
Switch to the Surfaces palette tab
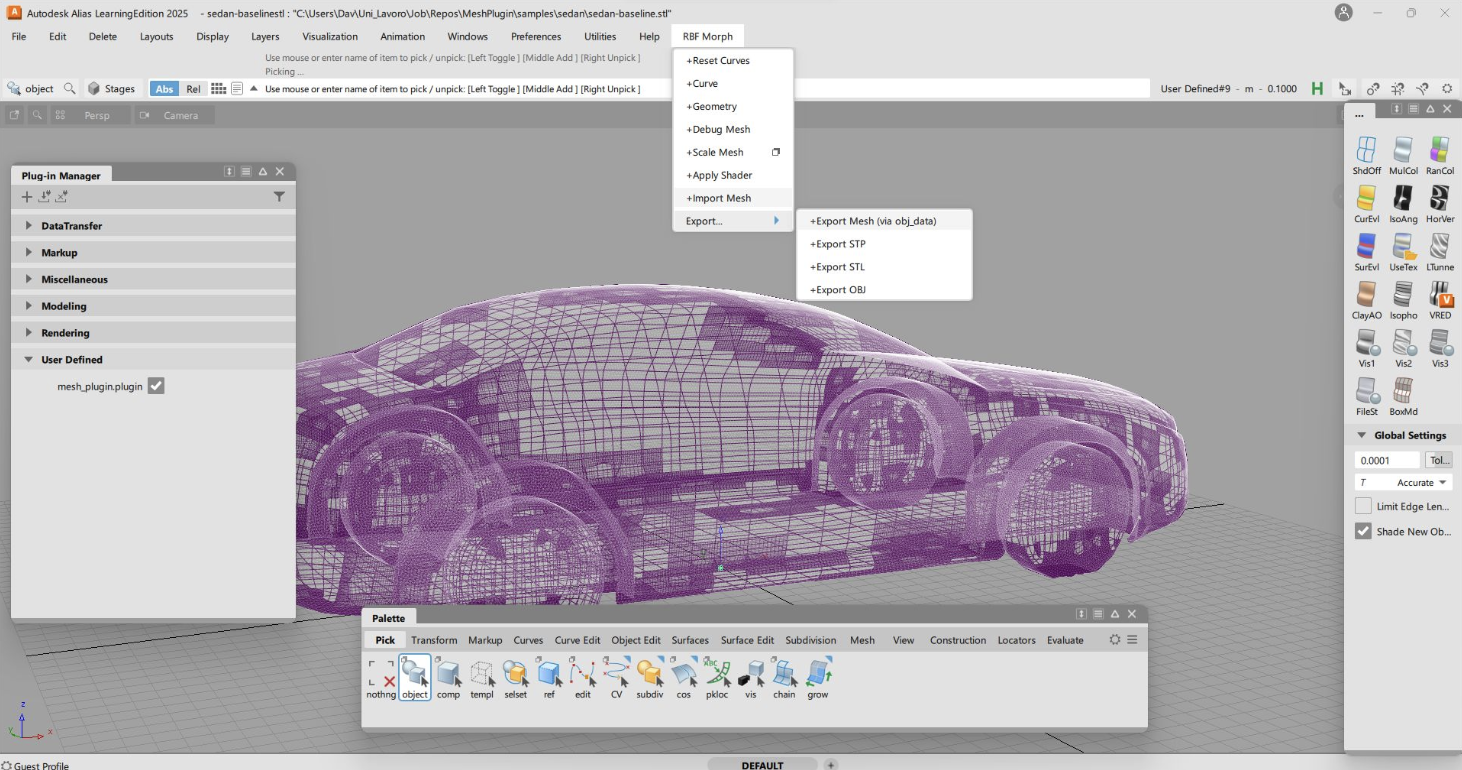690,640
